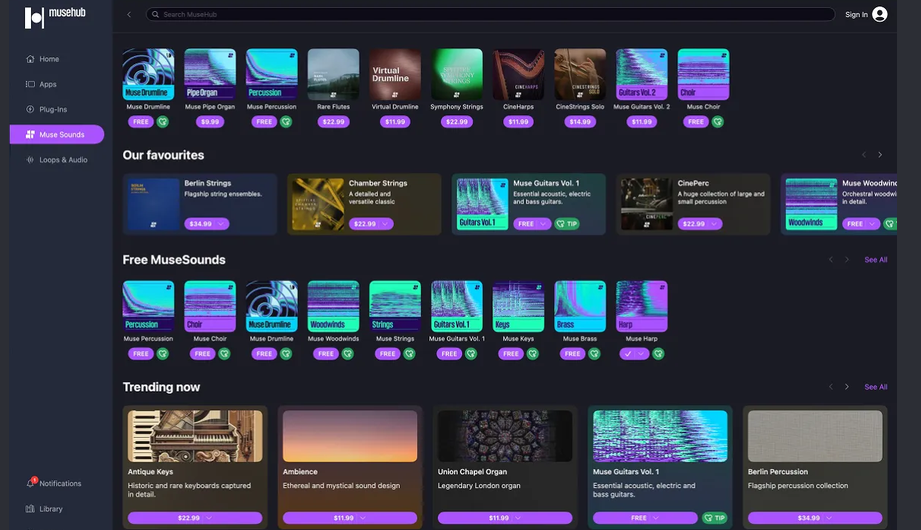Open the Plug-ins section in sidebar
The image size is (921, 530).
[46, 109]
